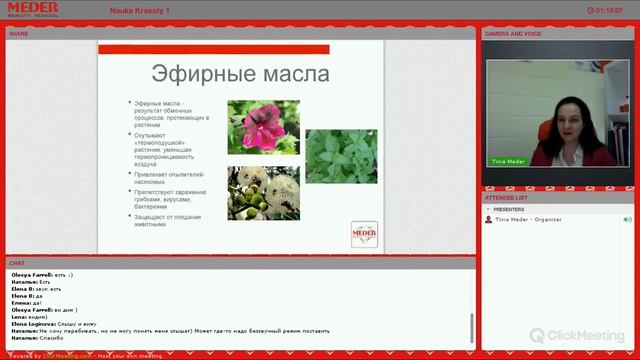Click the bullet 'Привлекает опылителей-насекомых'
The image size is (640, 360).
coord(169,178)
